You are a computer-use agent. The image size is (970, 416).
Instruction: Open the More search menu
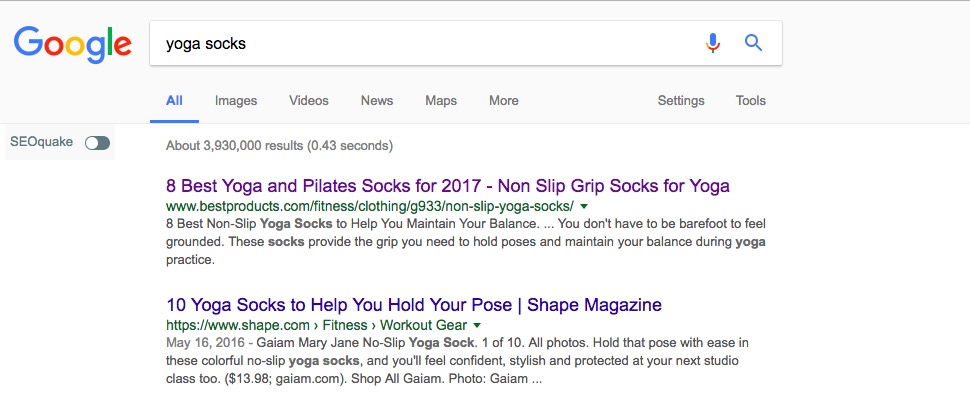(504, 100)
